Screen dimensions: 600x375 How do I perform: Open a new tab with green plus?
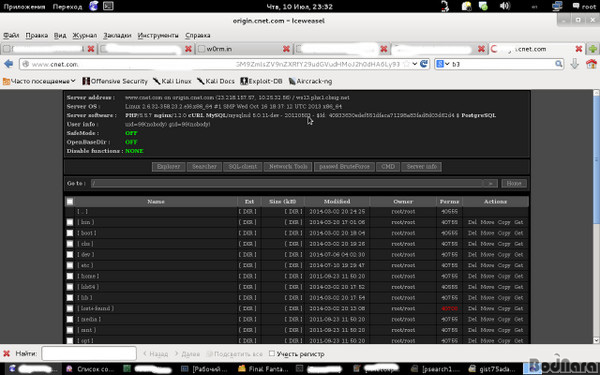(x=593, y=49)
